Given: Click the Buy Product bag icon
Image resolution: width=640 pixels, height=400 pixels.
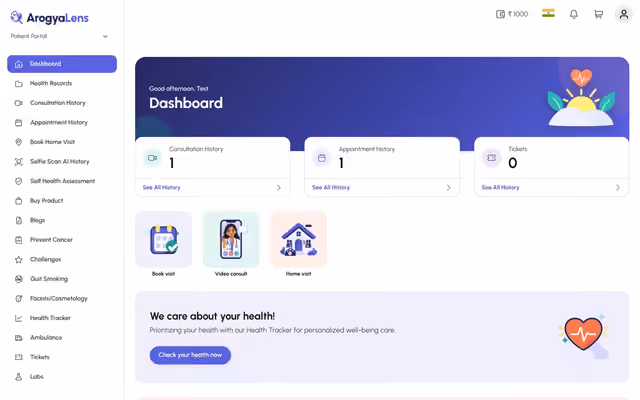Looking at the screenshot, I should click(18, 201).
